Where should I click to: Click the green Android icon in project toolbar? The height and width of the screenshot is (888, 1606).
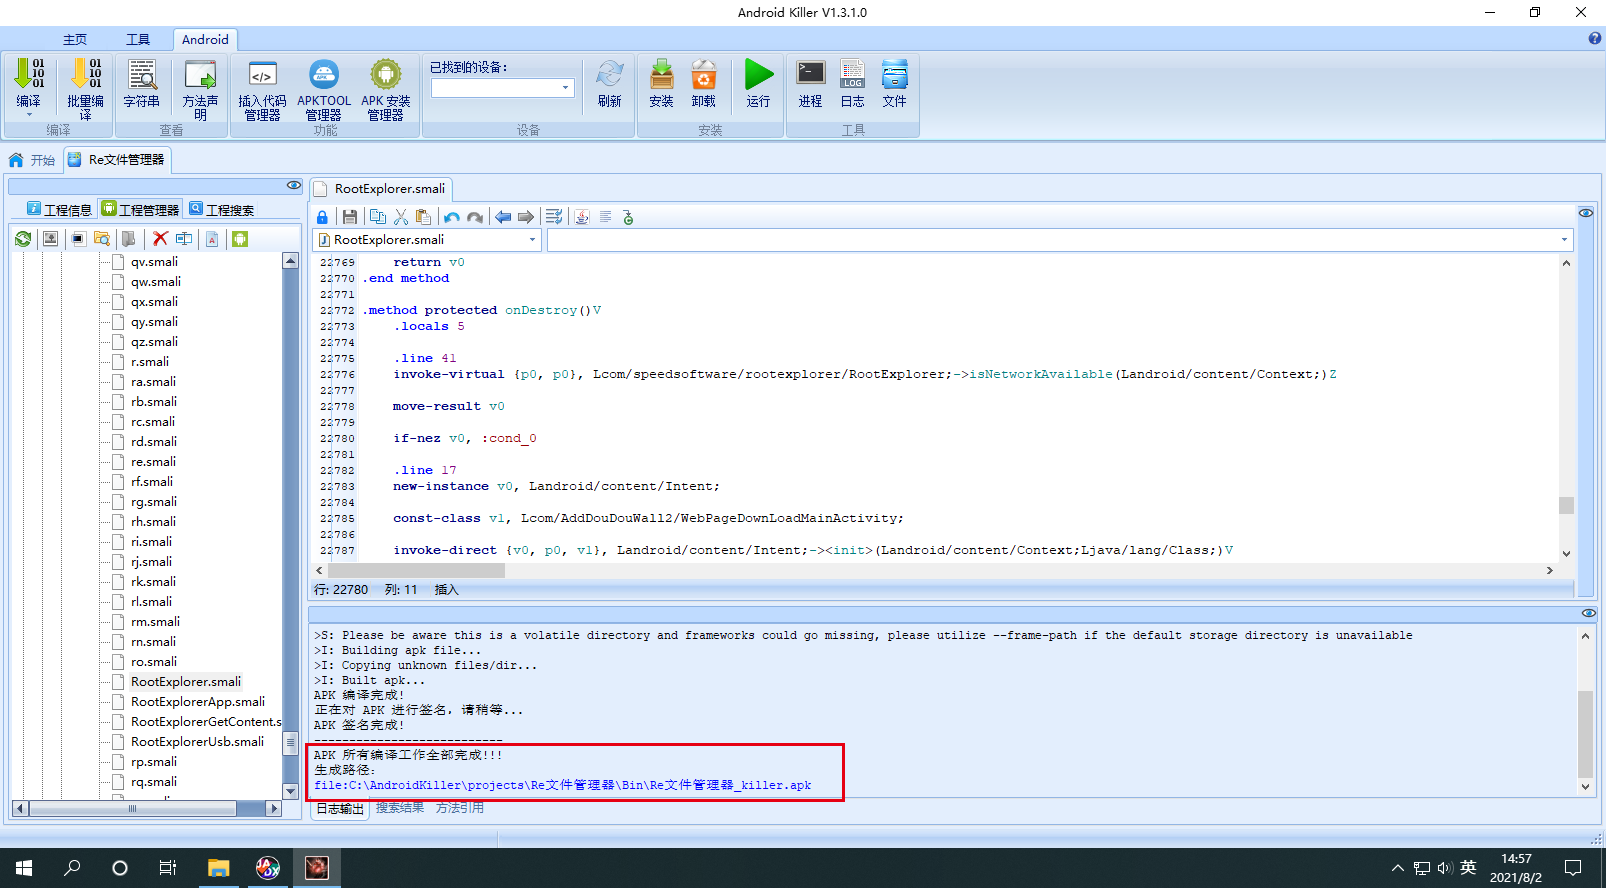tap(240, 239)
